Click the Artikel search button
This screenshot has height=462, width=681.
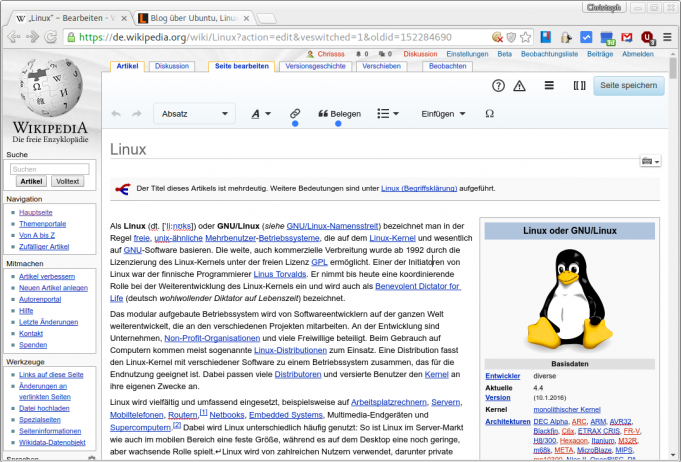click(x=31, y=181)
